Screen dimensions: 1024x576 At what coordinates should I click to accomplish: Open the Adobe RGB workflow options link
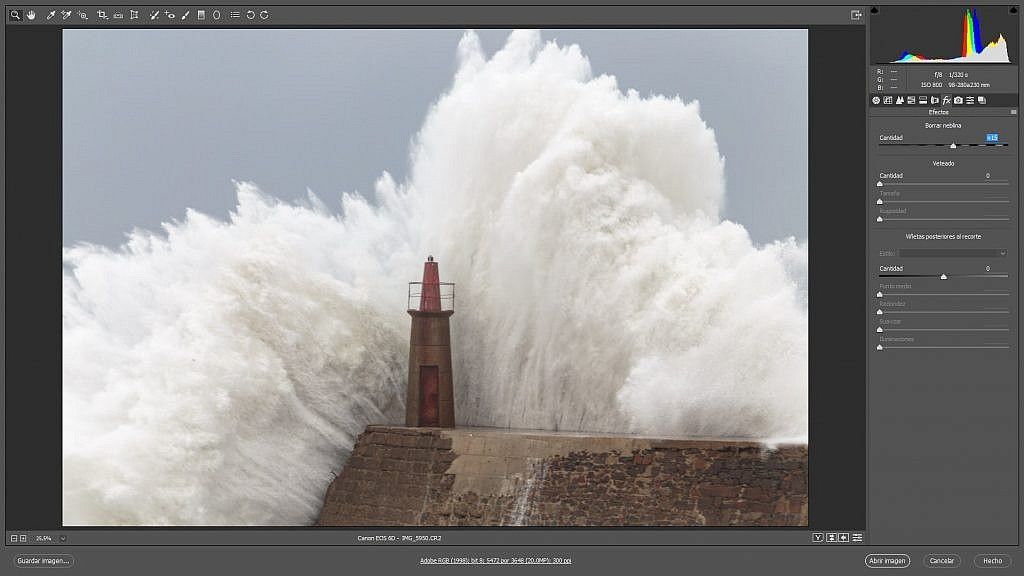496,560
